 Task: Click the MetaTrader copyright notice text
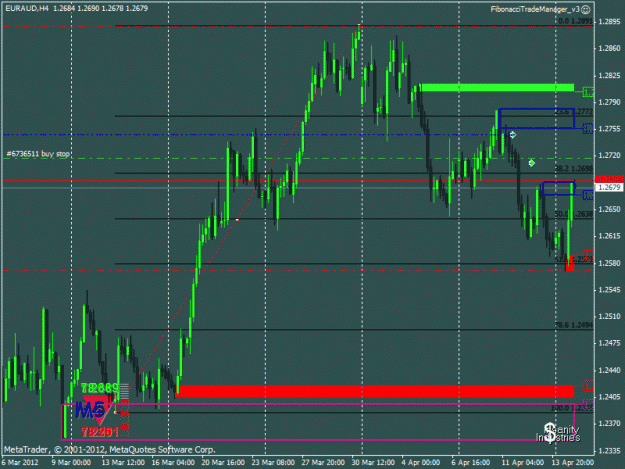(x=110, y=449)
